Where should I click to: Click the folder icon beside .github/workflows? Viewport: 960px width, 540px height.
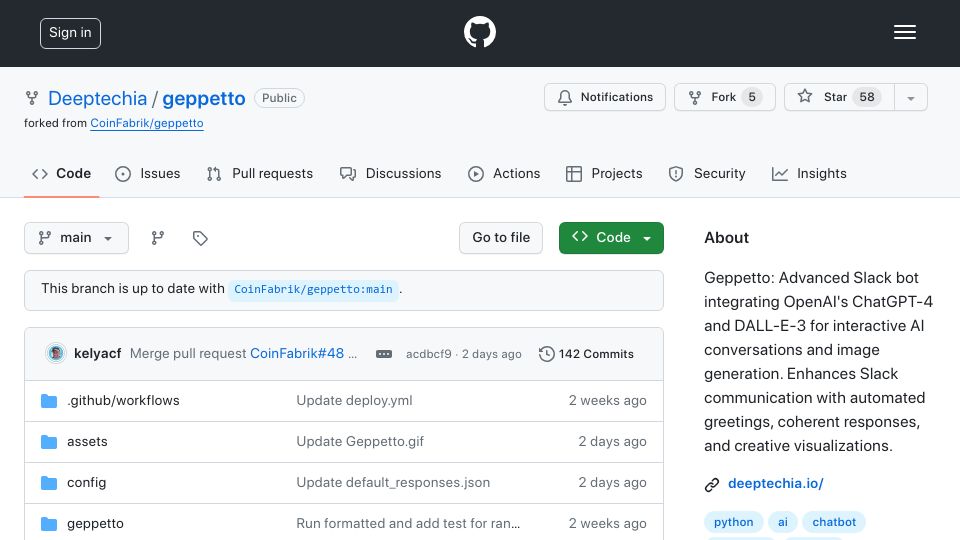click(49, 401)
